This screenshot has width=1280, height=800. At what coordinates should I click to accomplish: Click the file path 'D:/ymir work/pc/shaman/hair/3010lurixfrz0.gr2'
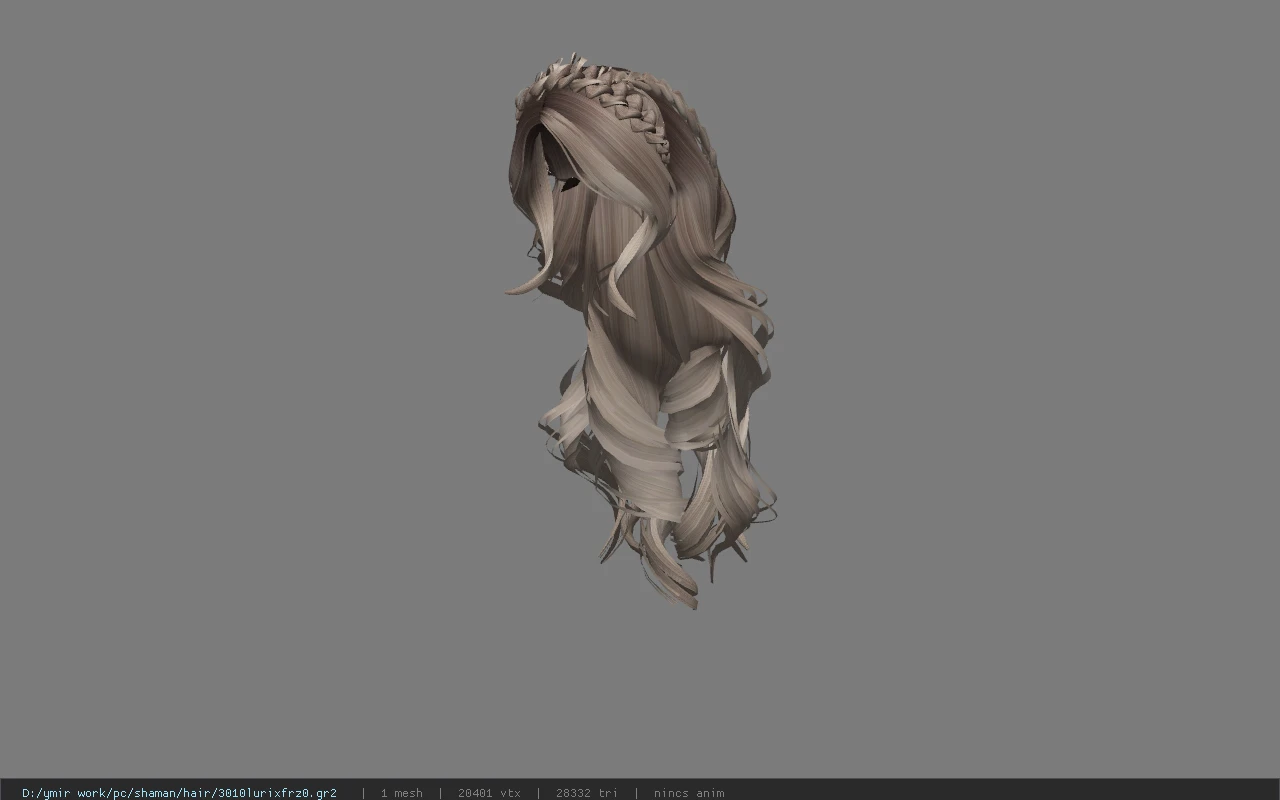(179, 793)
